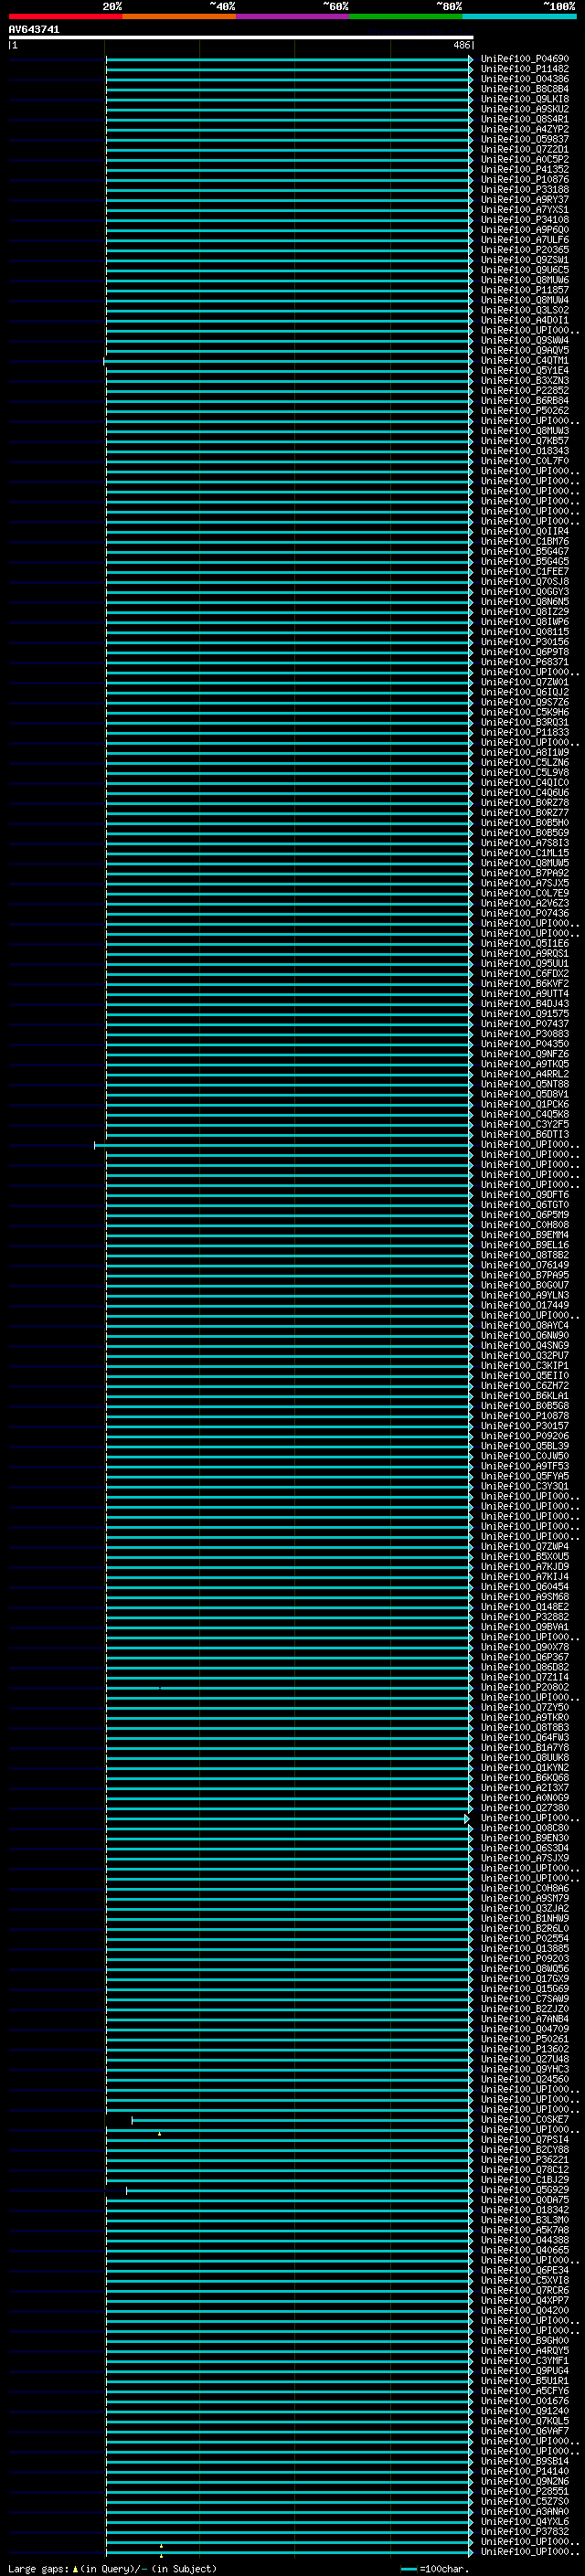Select the UniRef100_O76149 label
Image resolution: width=585 pixels, height=2576 pixels.
tap(525, 1266)
